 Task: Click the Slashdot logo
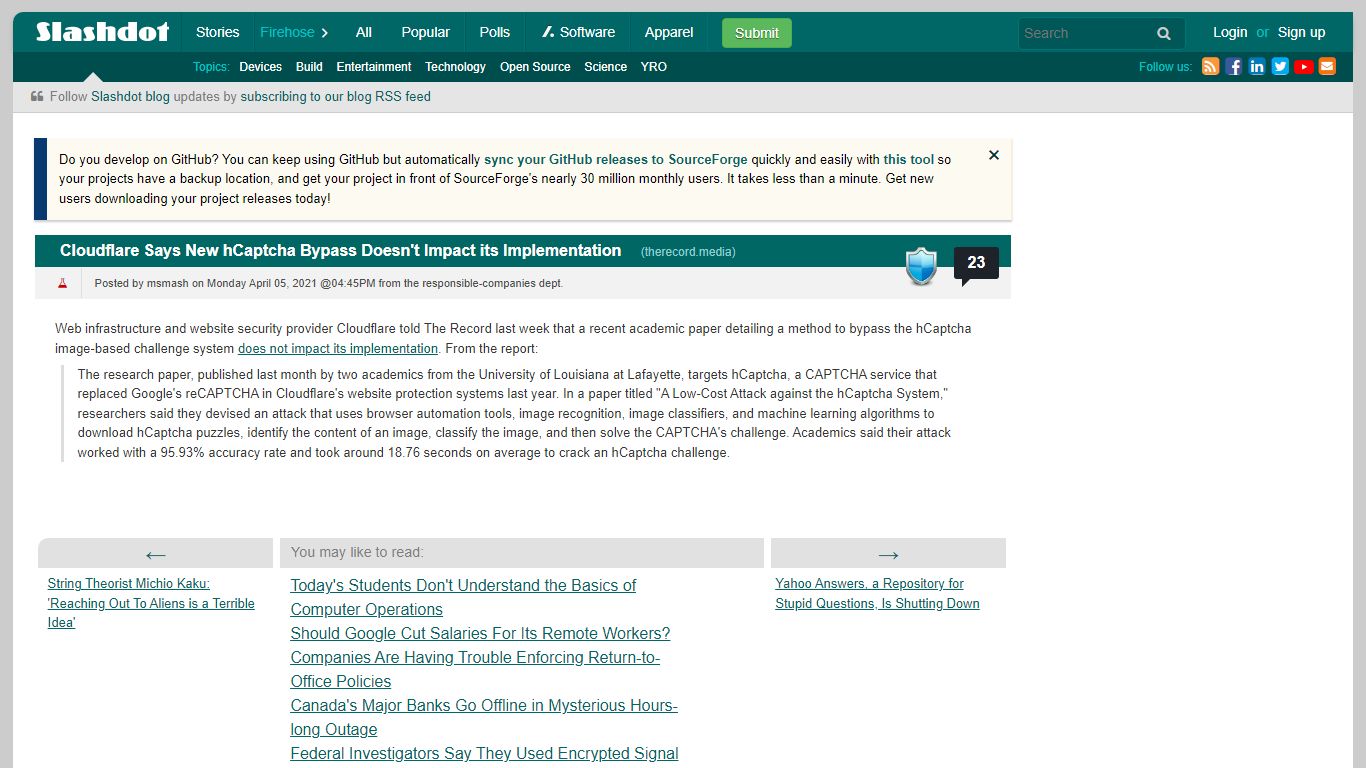tap(102, 32)
